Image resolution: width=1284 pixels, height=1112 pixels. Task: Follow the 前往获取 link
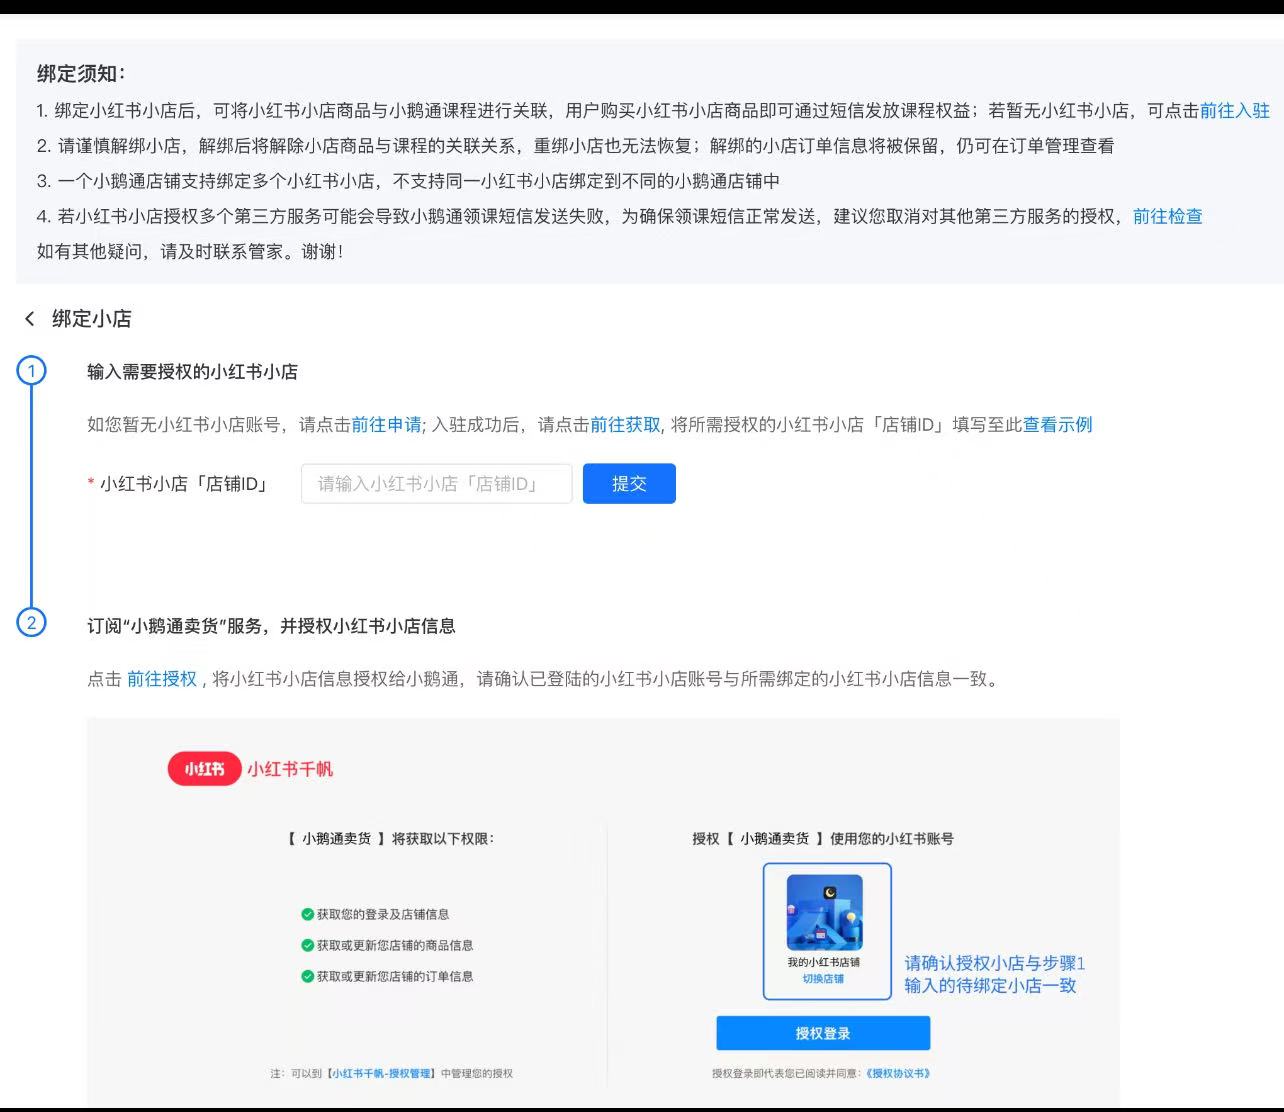pyautogui.click(x=625, y=424)
